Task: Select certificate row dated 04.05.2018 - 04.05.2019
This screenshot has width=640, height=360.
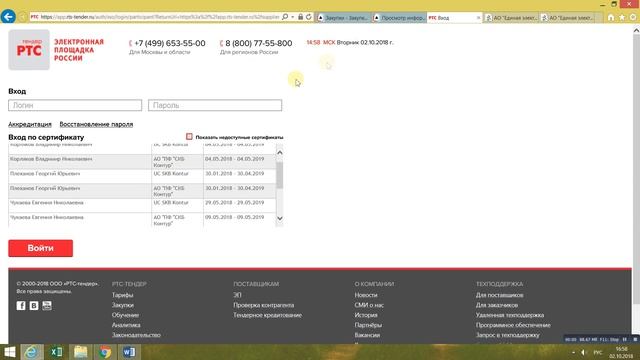Action: [x=142, y=162]
